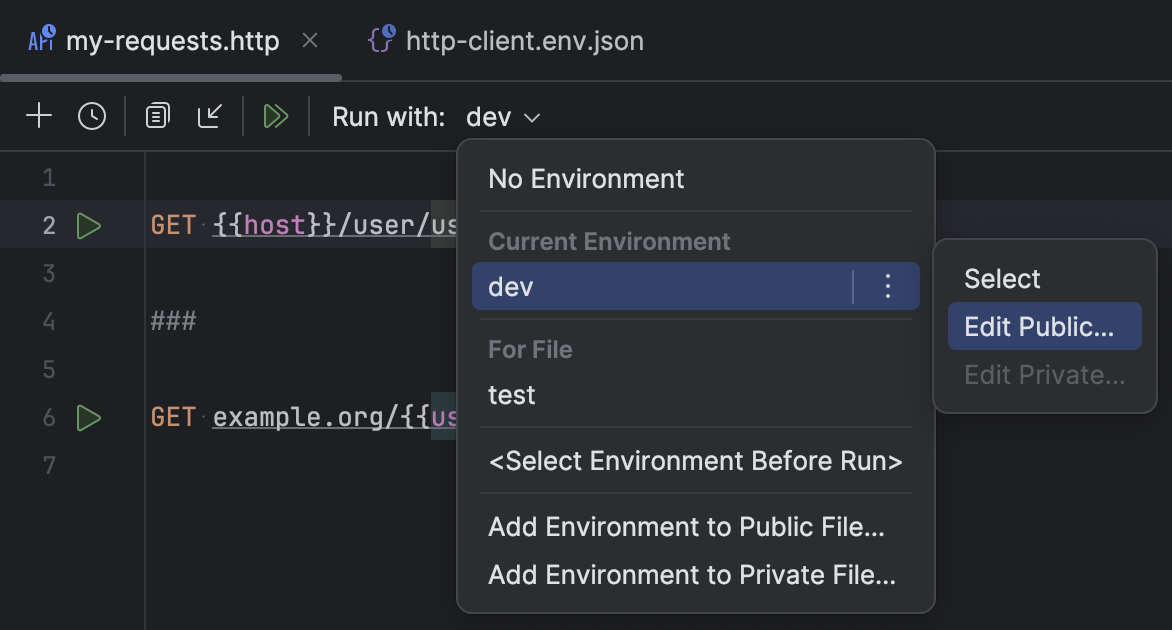The height and width of the screenshot is (630, 1172).
Task: Open the request history via clock icon
Action: (x=92, y=115)
